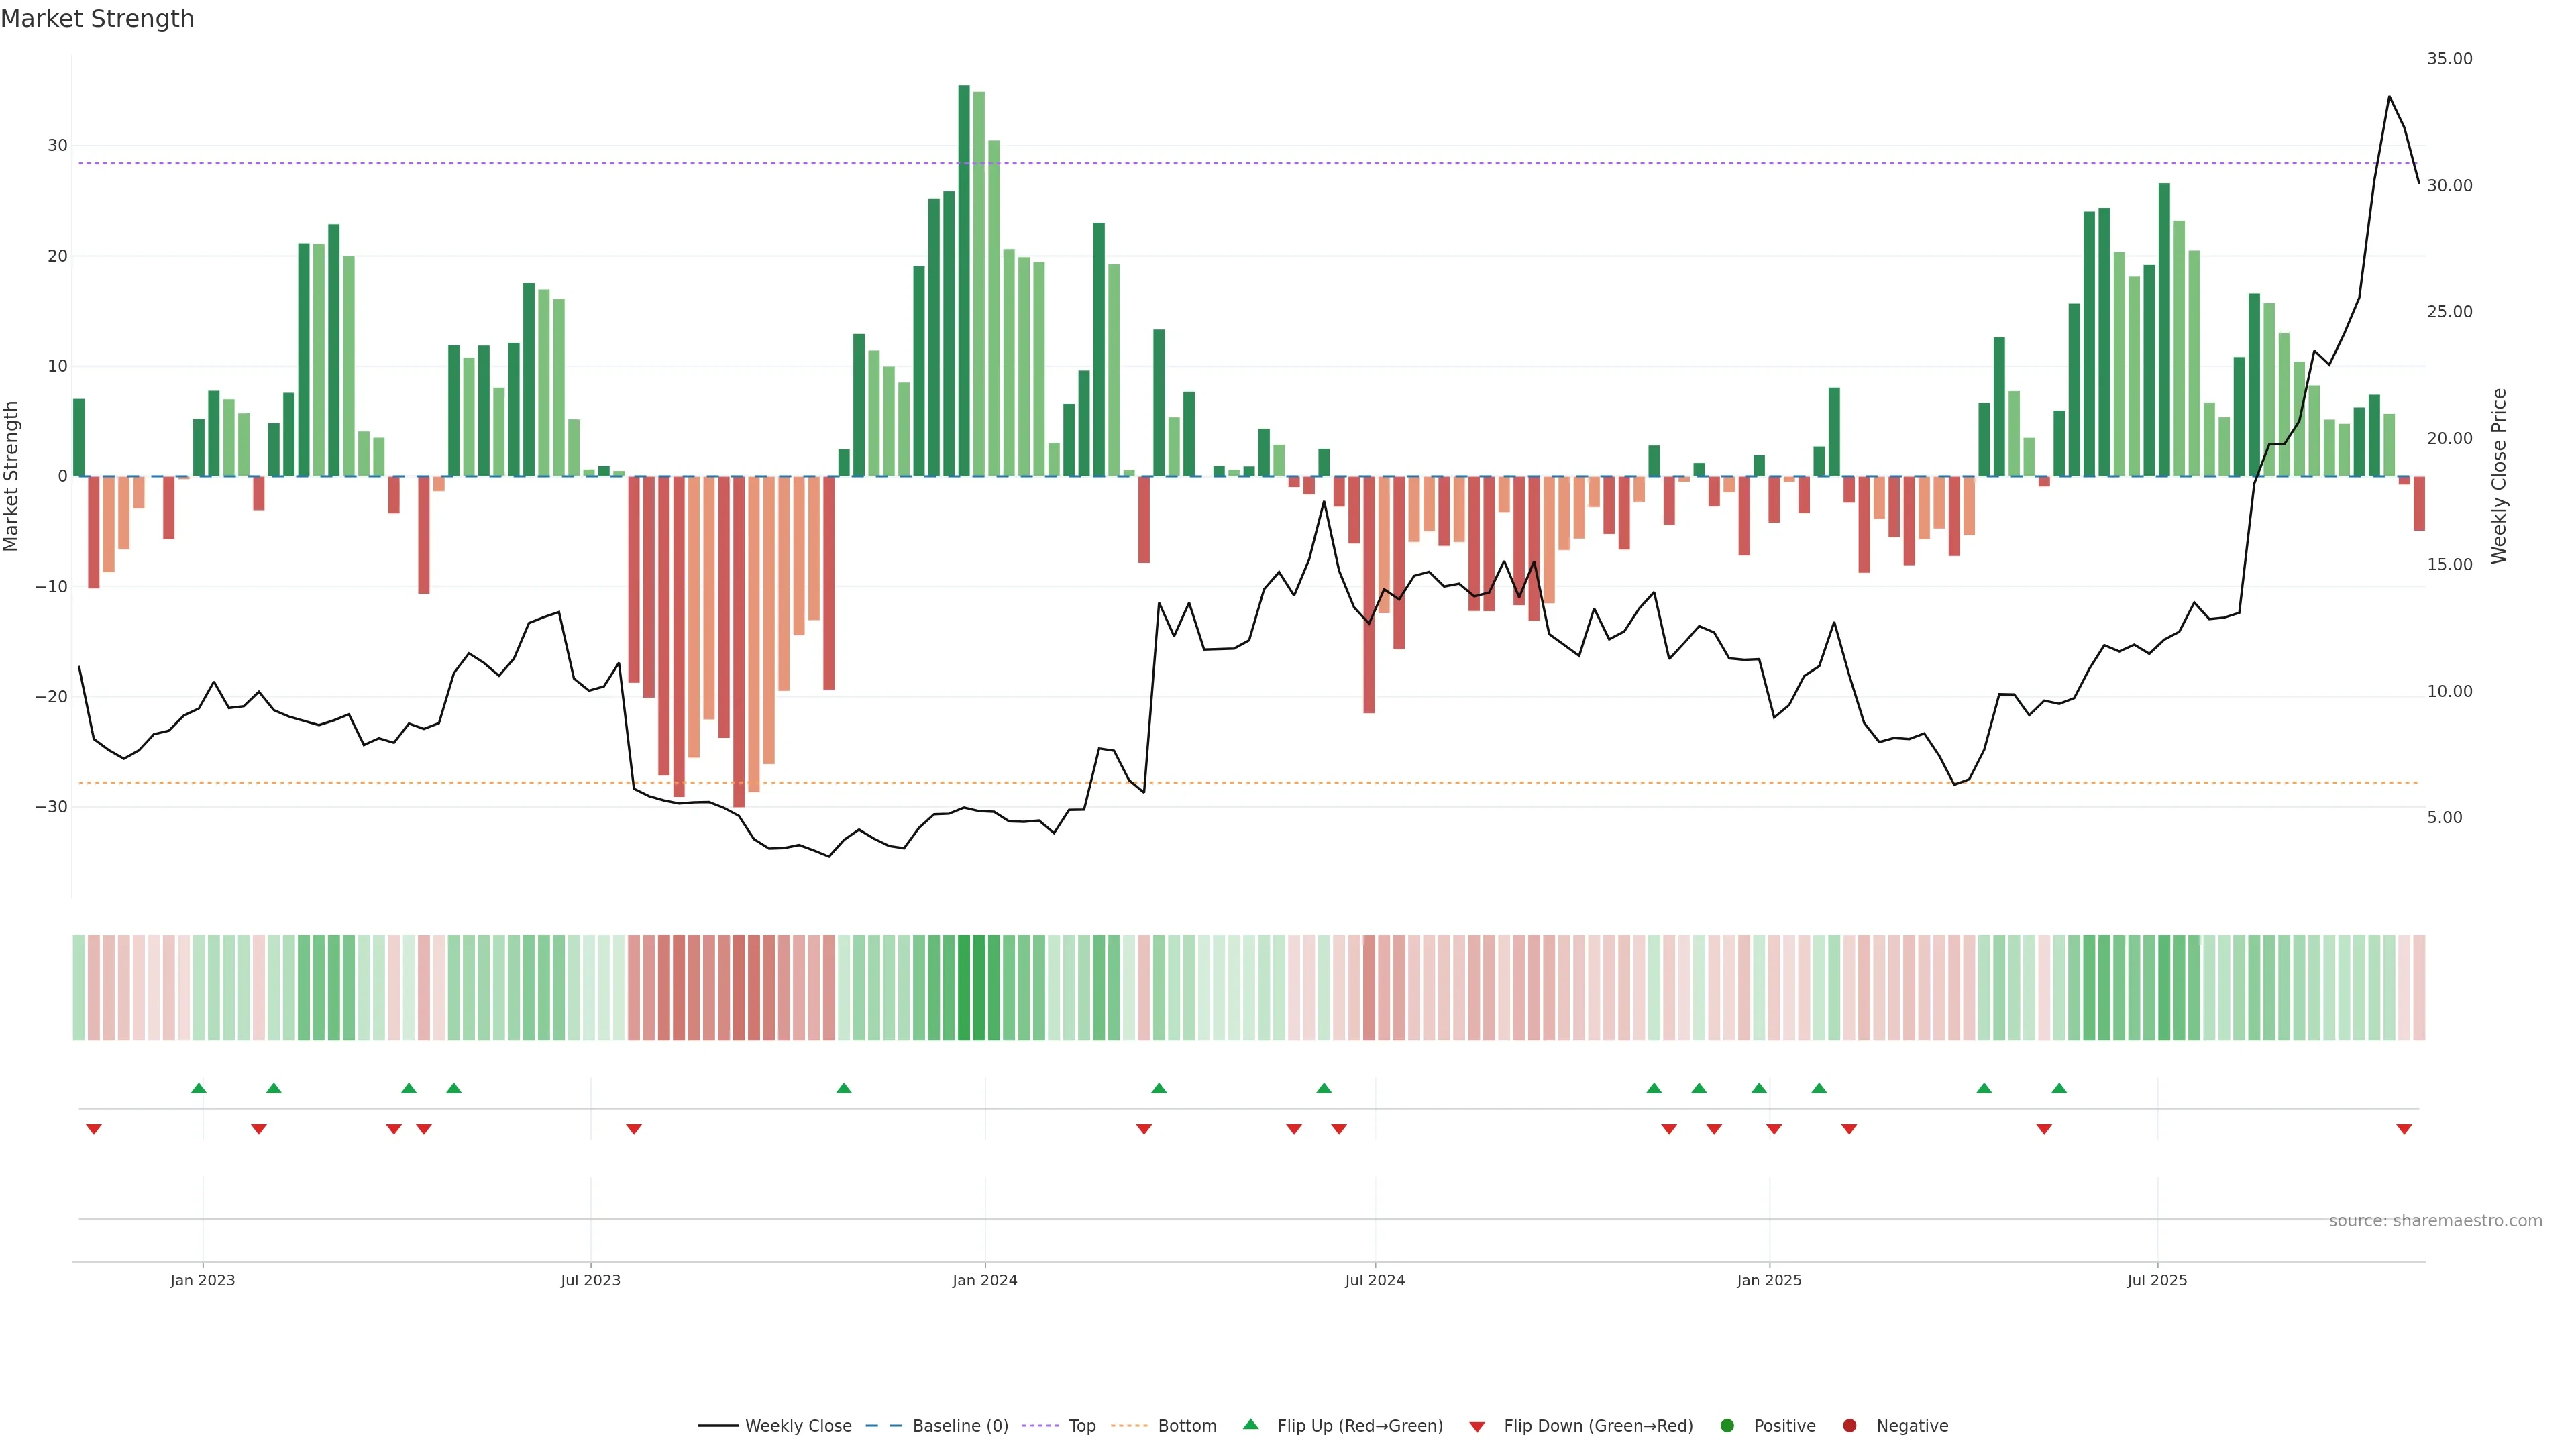Click the darkest green heat strip cell
The width and height of the screenshot is (2576, 1449).
[x=964, y=988]
